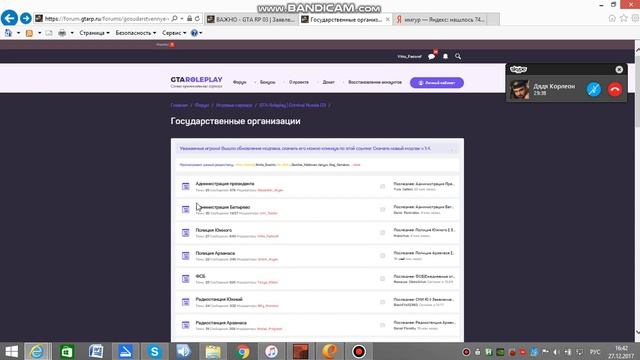The width and height of the screenshot is (640, 360).
Task: End the Skype call with red hang-up button
Action: (x=615, y=89)
